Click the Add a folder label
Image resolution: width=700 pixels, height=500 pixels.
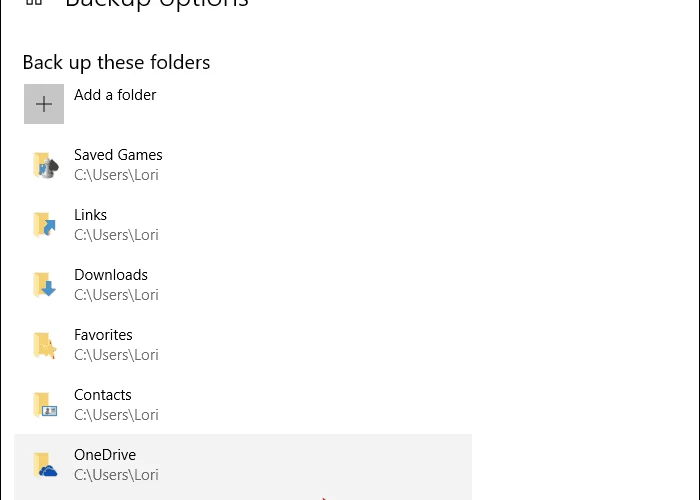tap(115, 95)
